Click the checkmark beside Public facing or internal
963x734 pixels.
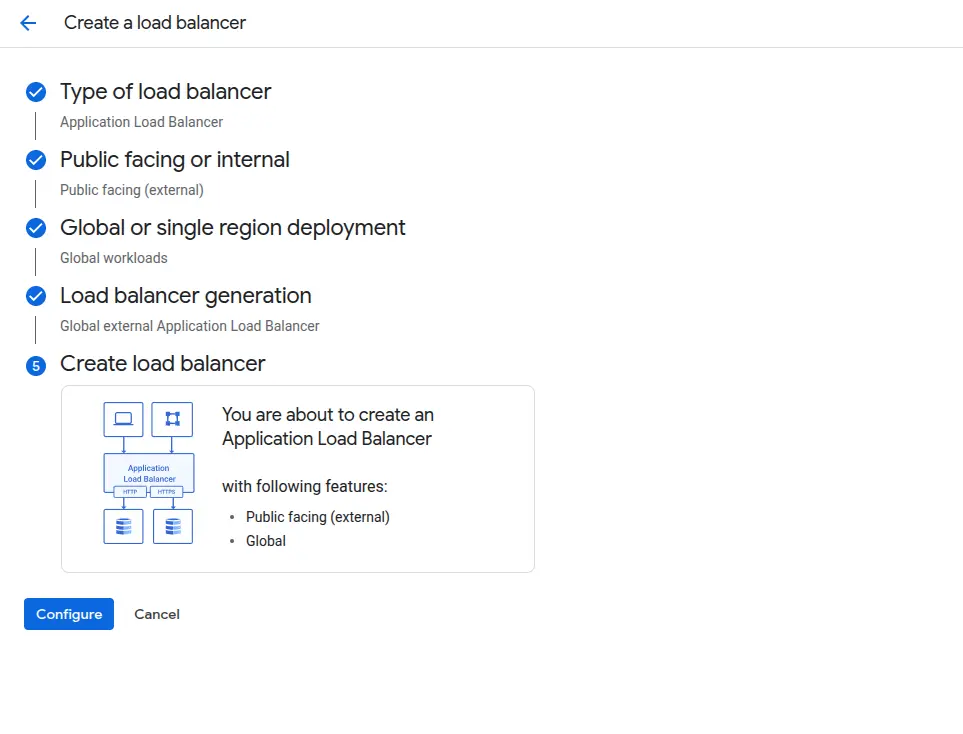(x=35, y=159)
